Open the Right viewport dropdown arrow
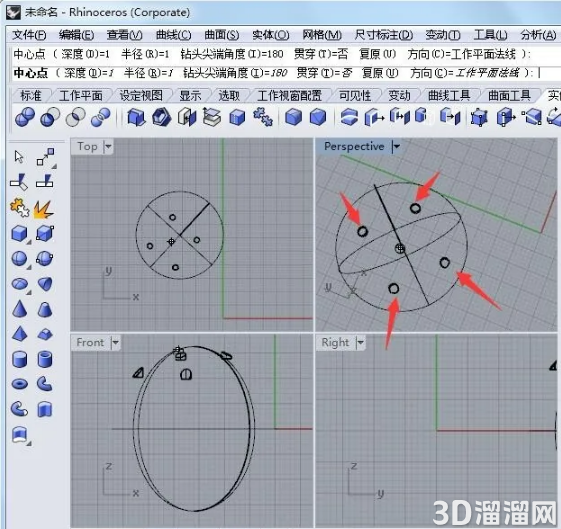Image resolution: width=561 pixels, height=529 pixels. tap(360, 342)
